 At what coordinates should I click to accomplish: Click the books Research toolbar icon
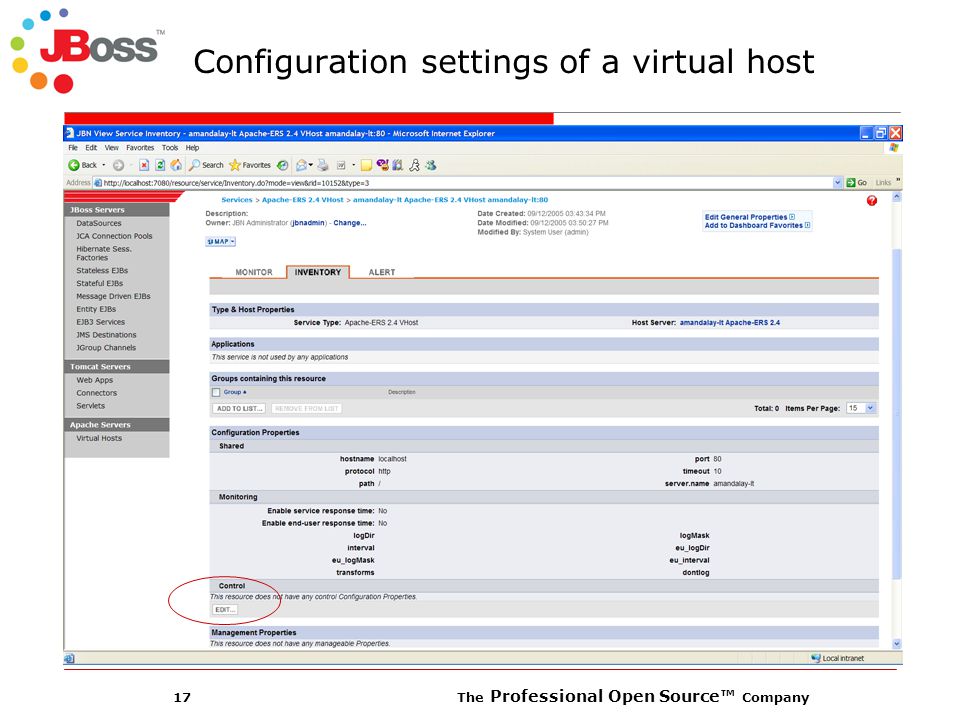click(398, 165)
